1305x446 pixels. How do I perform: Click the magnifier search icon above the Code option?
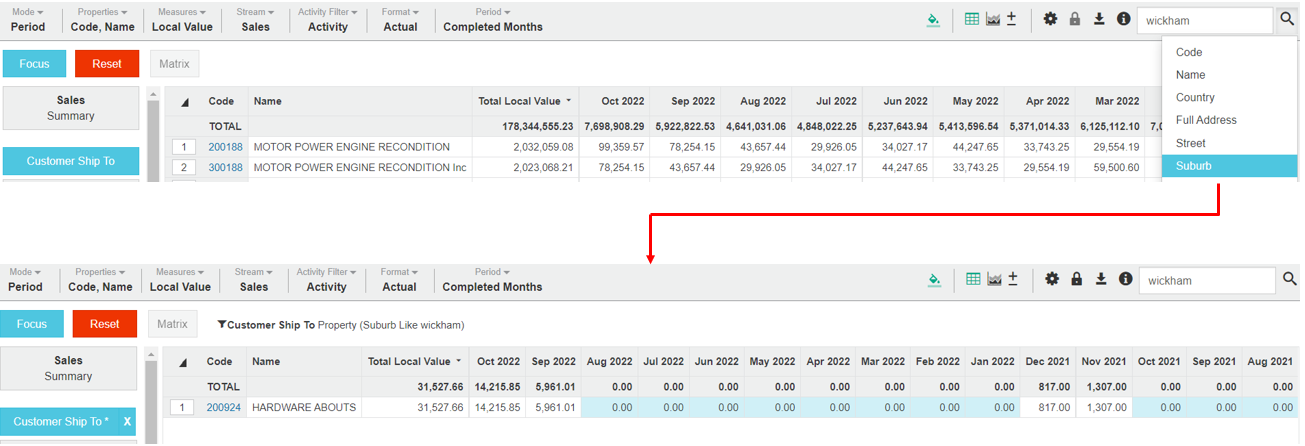click(x=1287, y=19)
